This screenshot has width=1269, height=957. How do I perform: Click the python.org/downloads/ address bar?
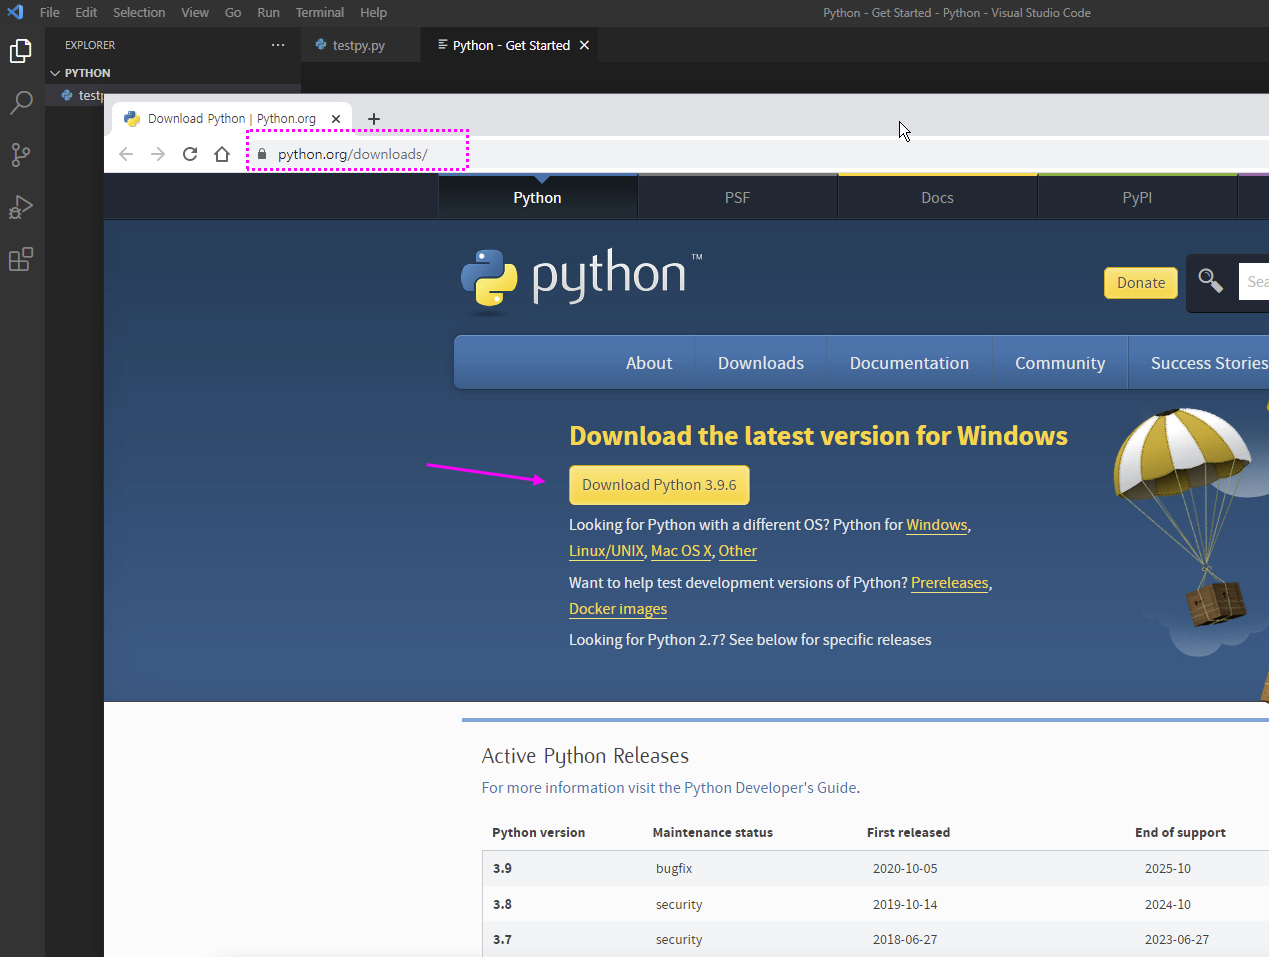pyautogui.click(x=352, y=154)
